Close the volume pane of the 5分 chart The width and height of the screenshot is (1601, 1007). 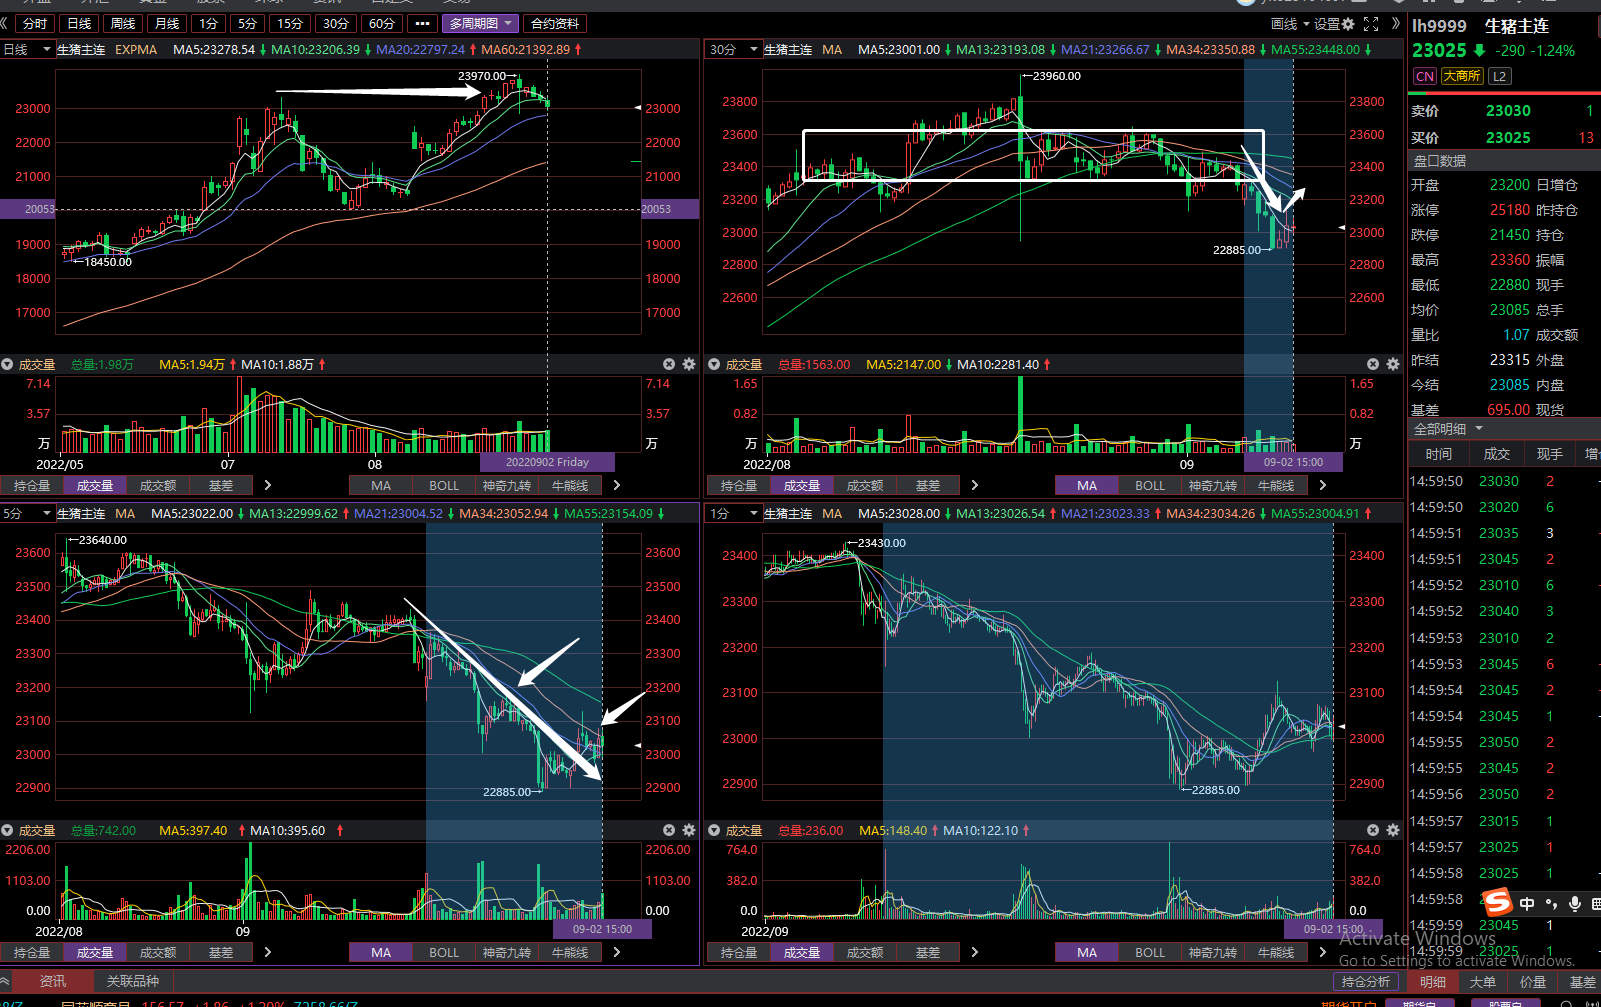point(669,830)
